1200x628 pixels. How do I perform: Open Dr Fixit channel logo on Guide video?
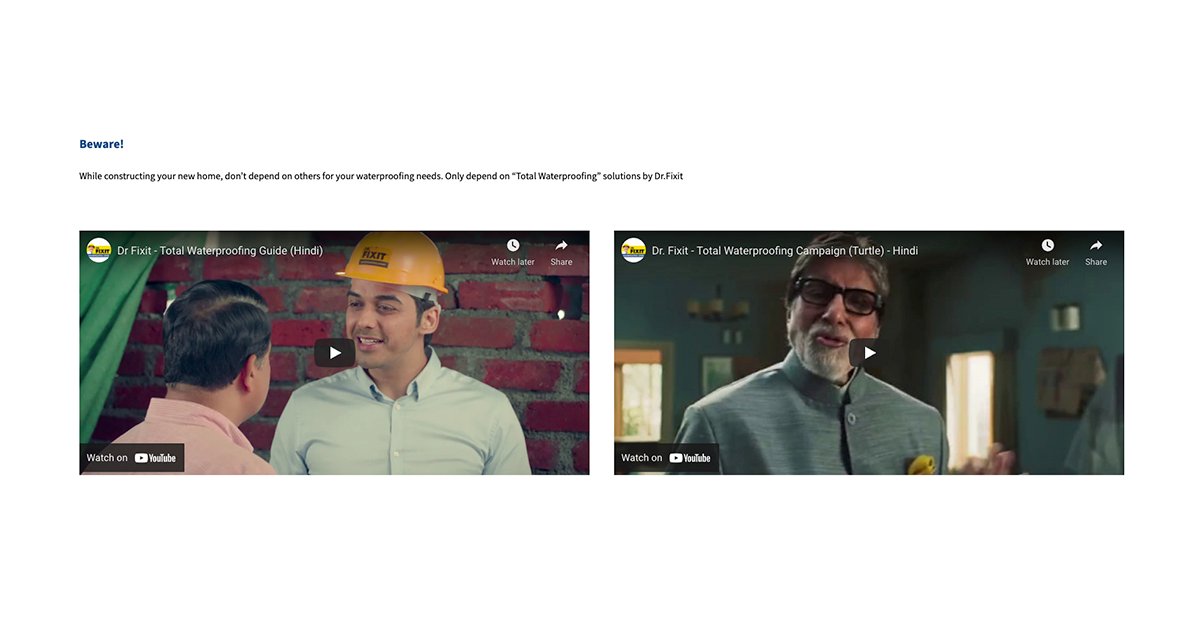(x=99, y=250)
